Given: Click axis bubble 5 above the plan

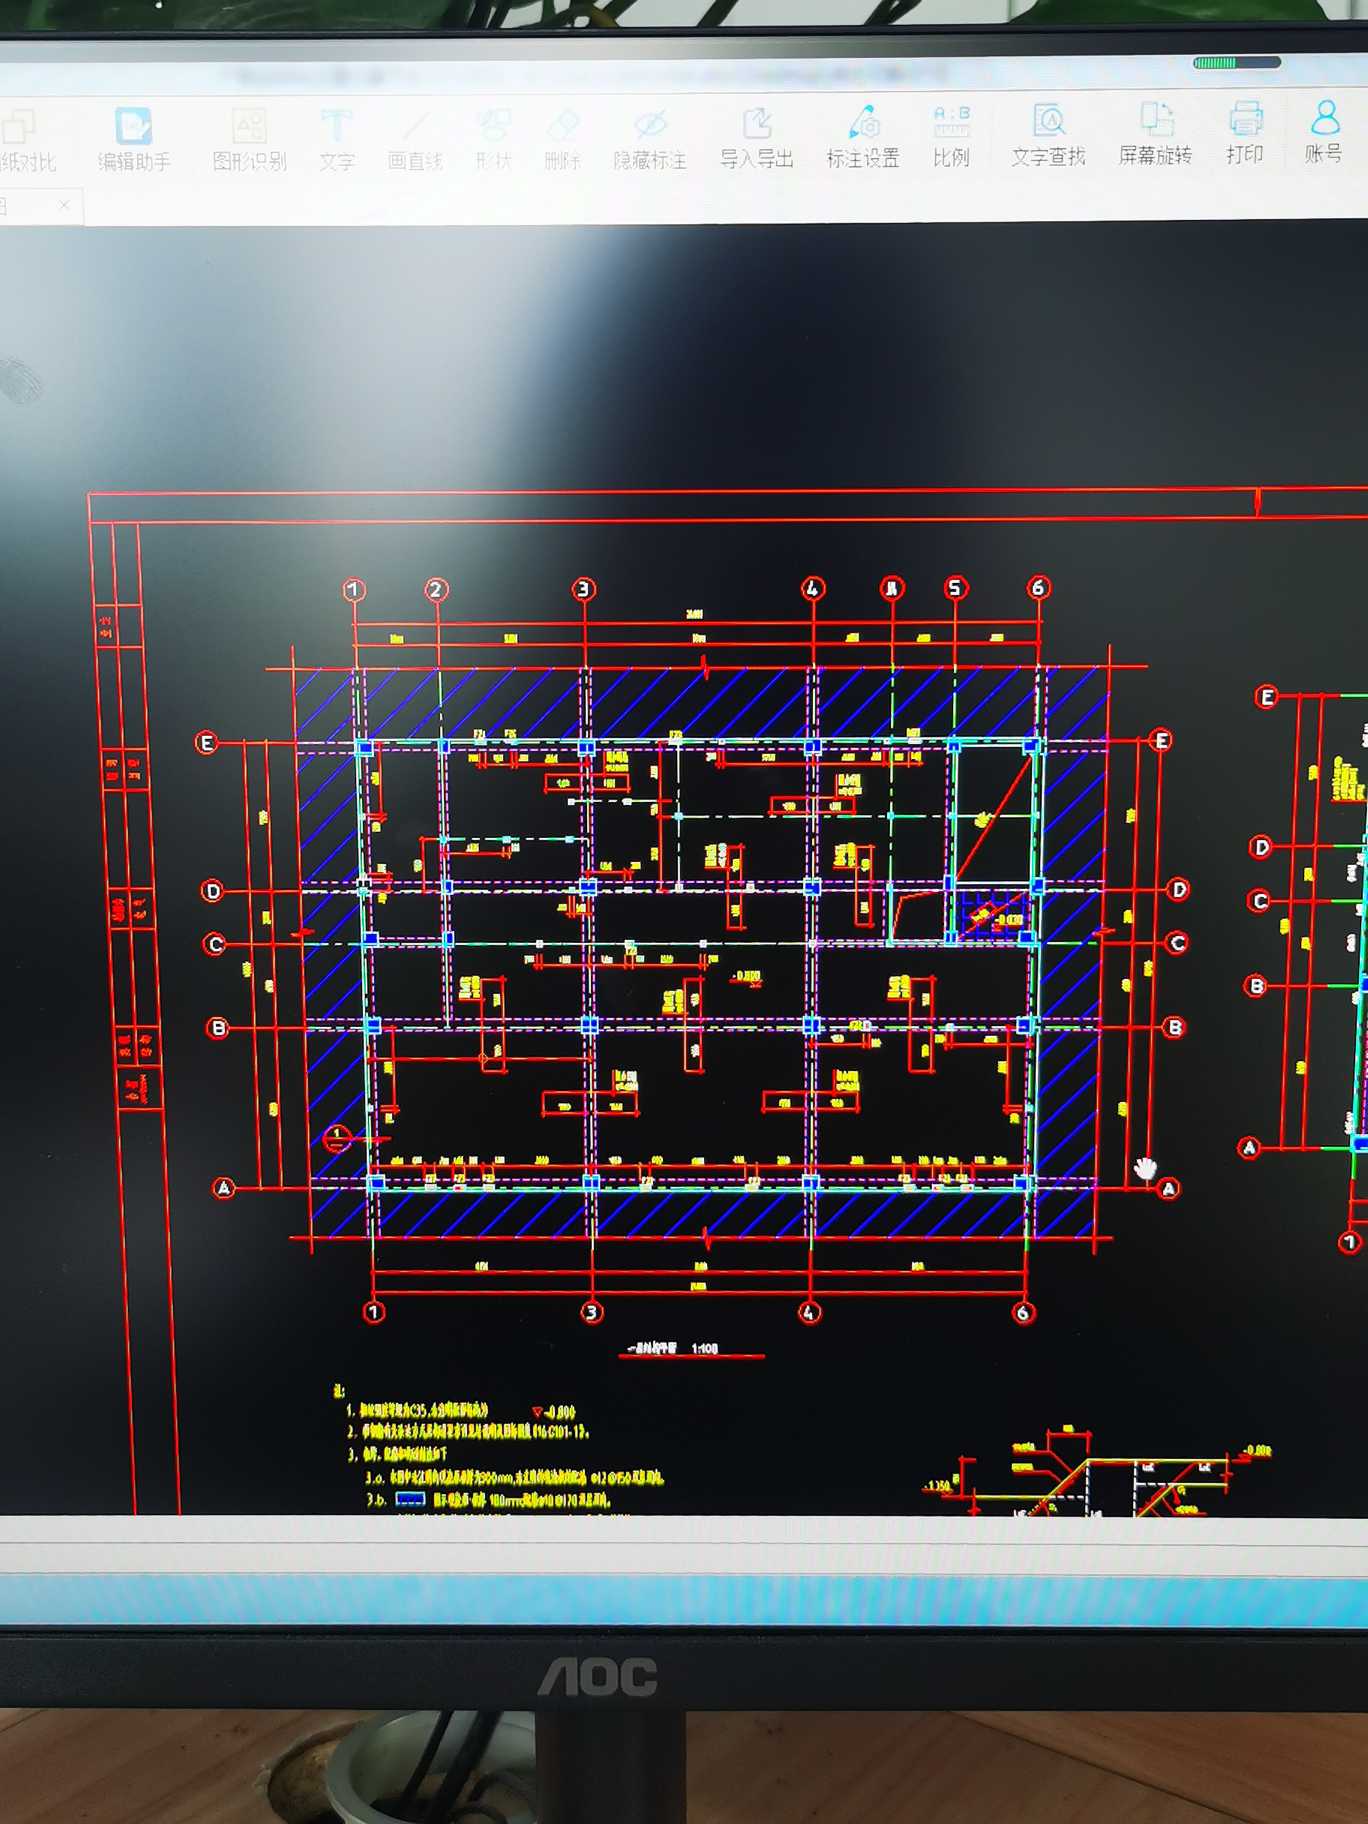Looking at the screenshot, I should (x=955, y=587).
